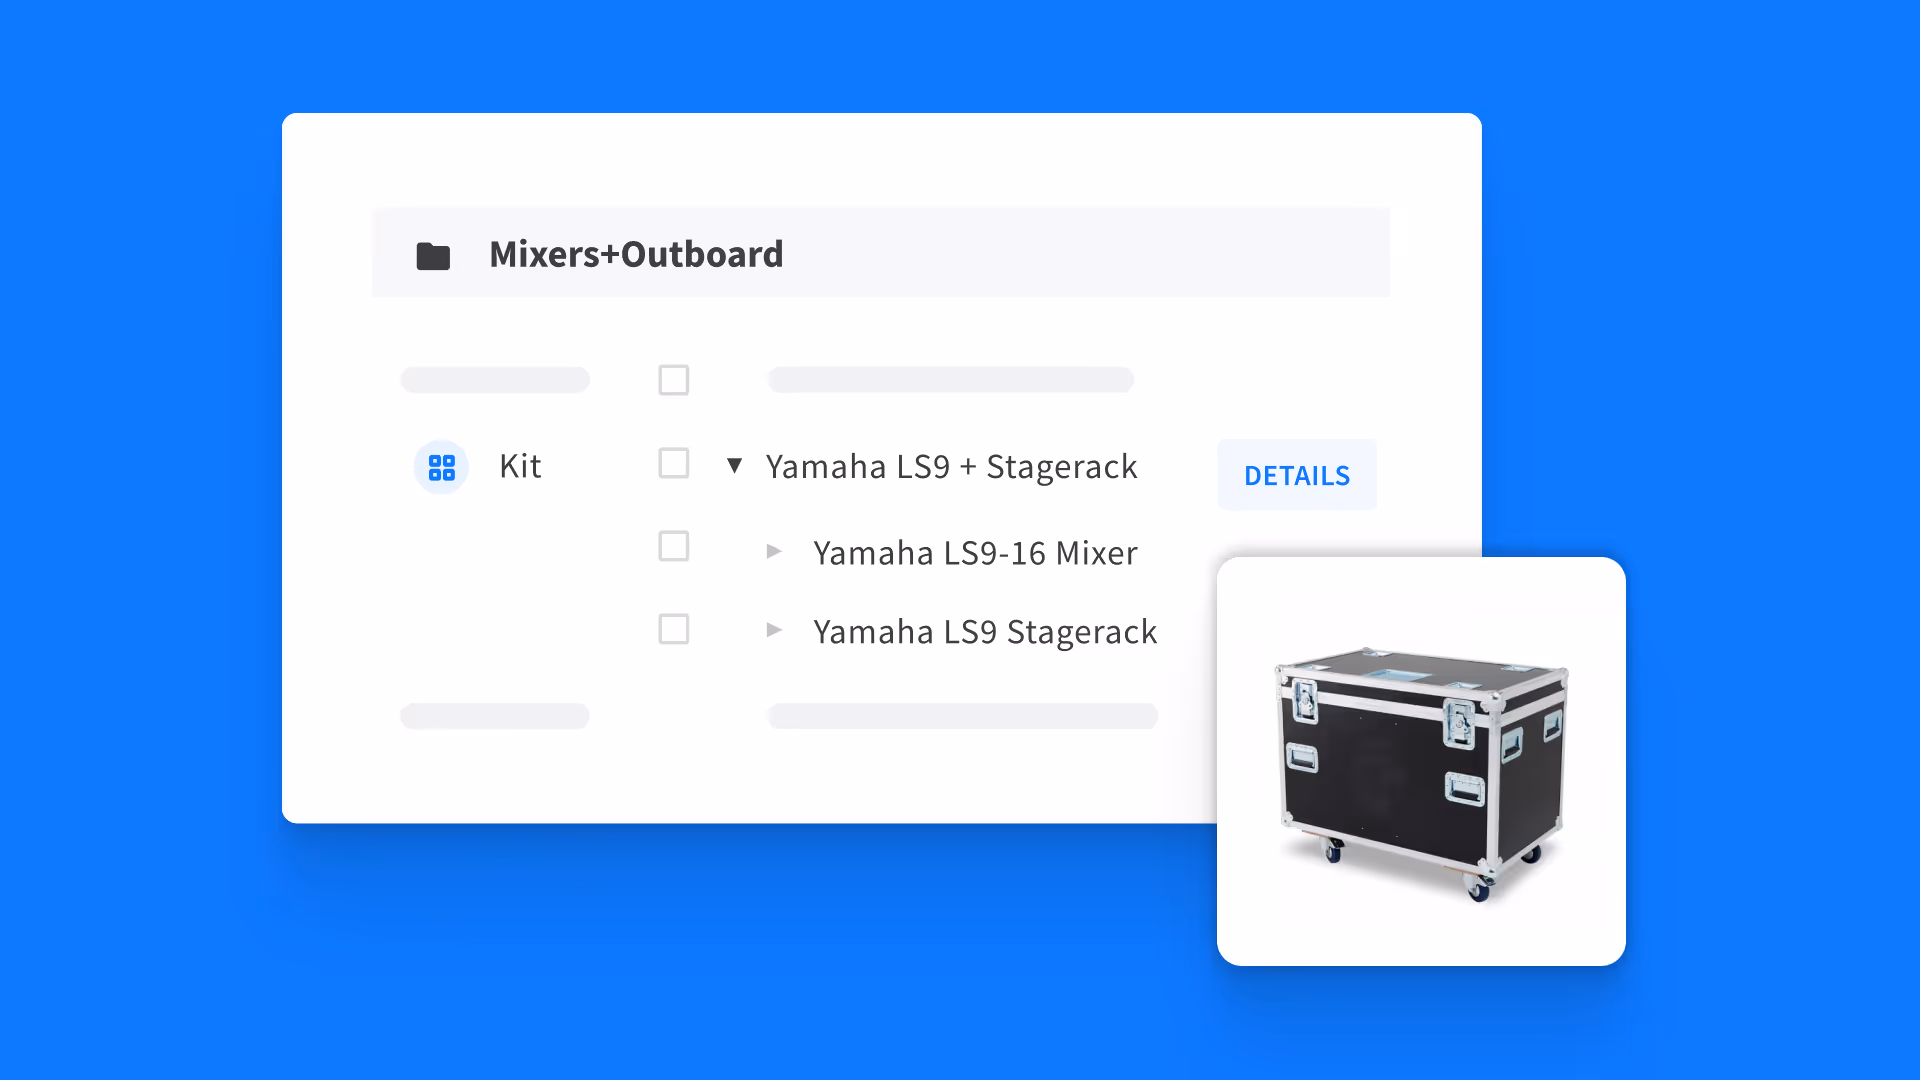Click the blue Kit grid icon

coord(441,467)
